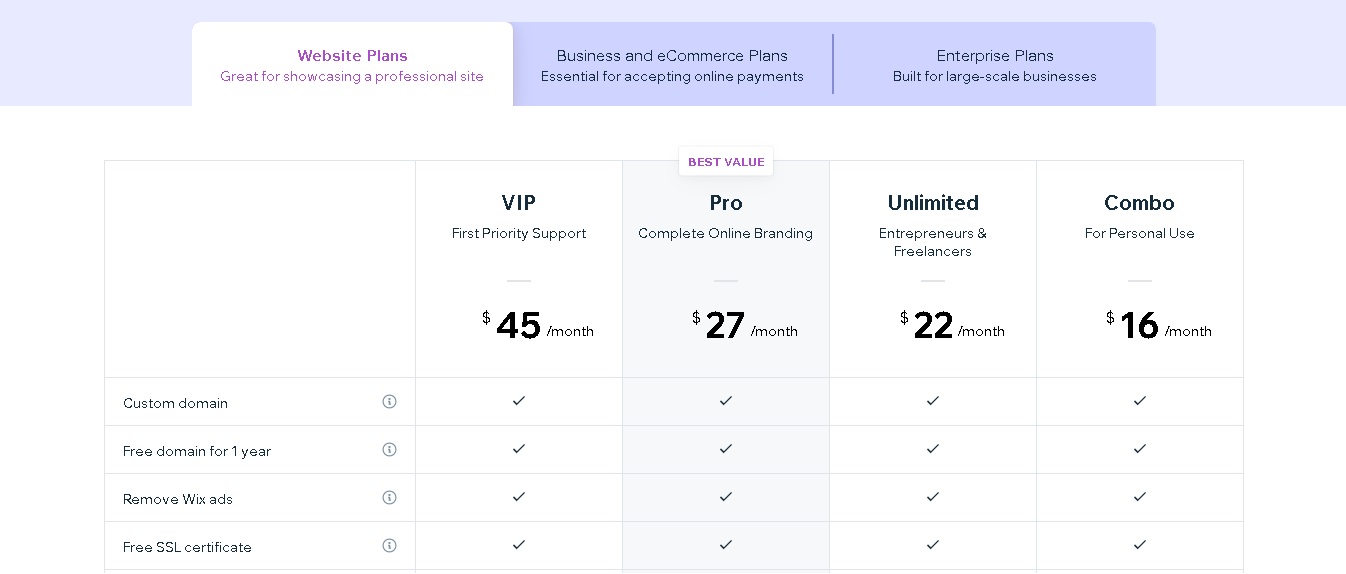Screen dimensions: 1346x574
Task: Click Combo checkmark in Free SSL certificate row
Action: point(1139,544)
